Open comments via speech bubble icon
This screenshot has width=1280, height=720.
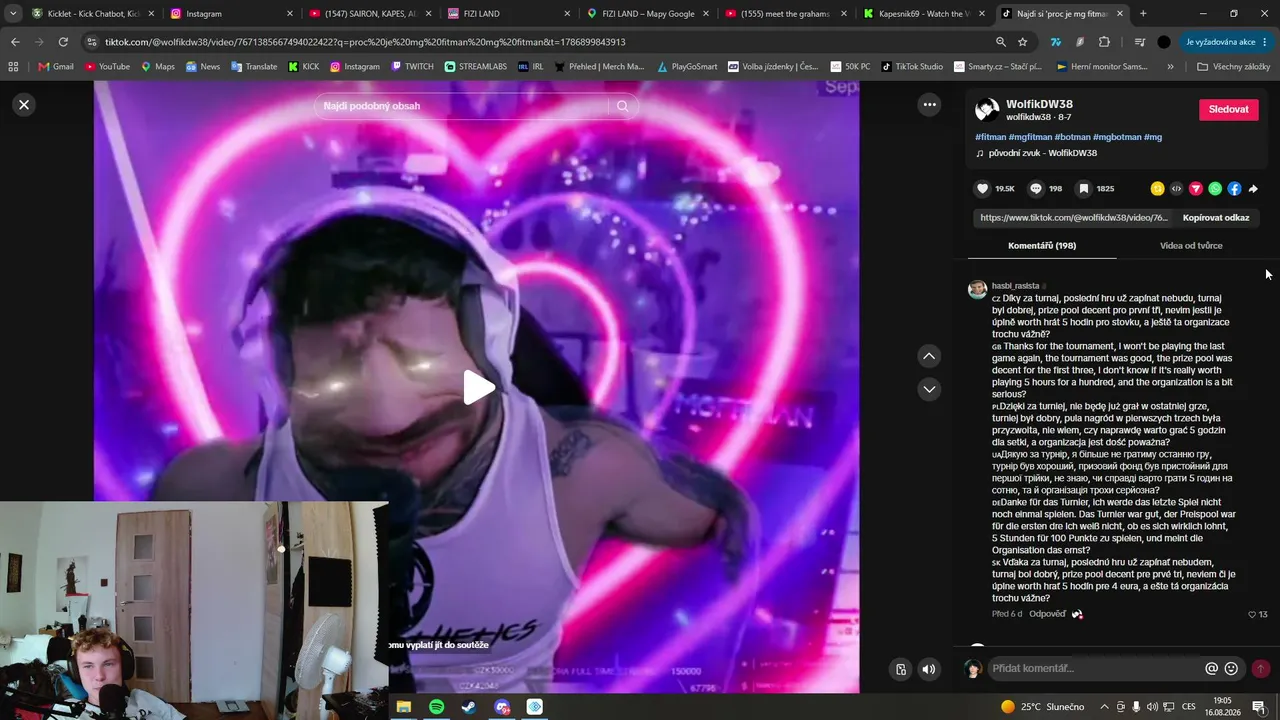(1036, 188)
